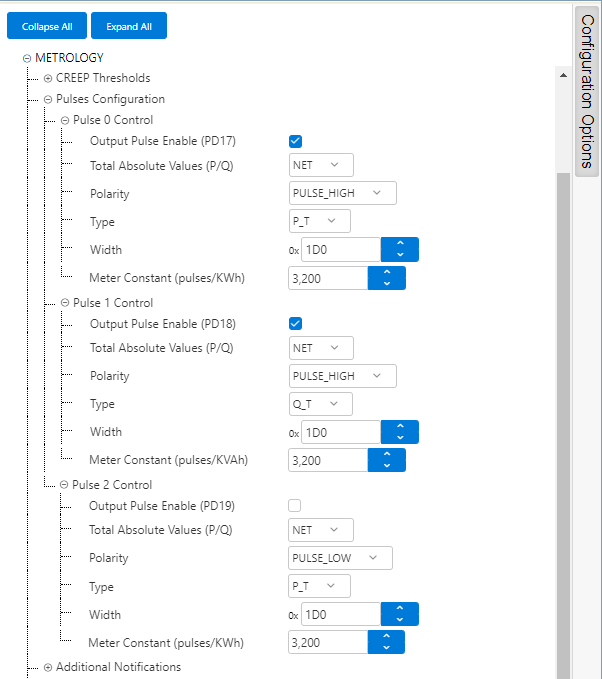Click the Expand All button
The width and height of the screenshot is (602, 679).
click(128, 26)
